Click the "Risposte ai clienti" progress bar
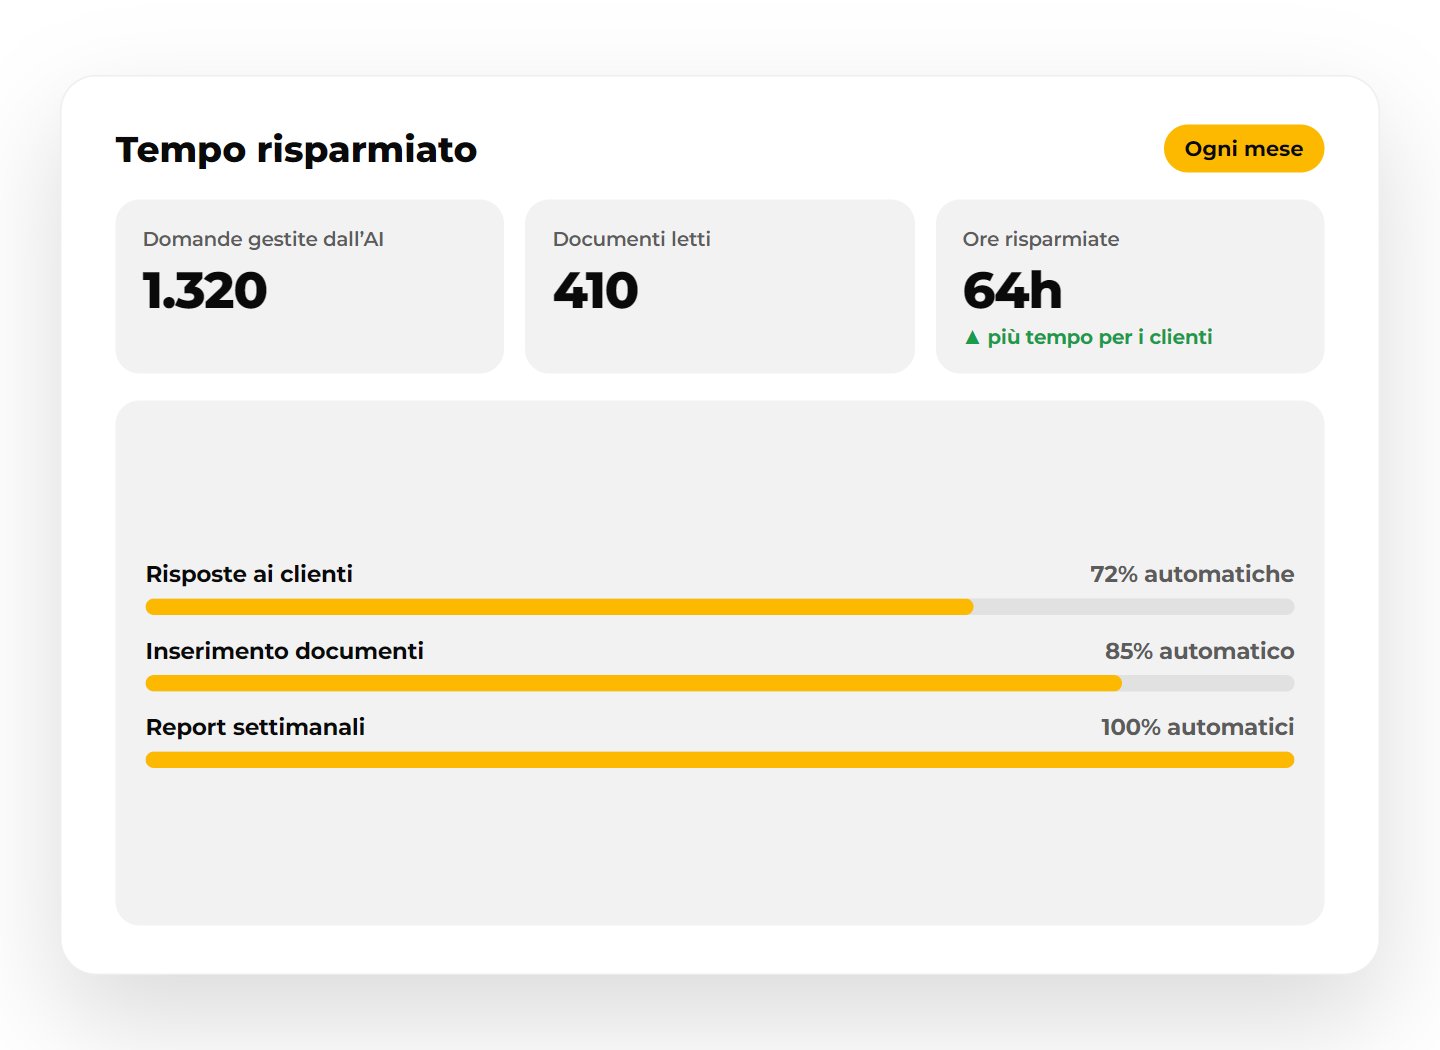 [720, 607]
